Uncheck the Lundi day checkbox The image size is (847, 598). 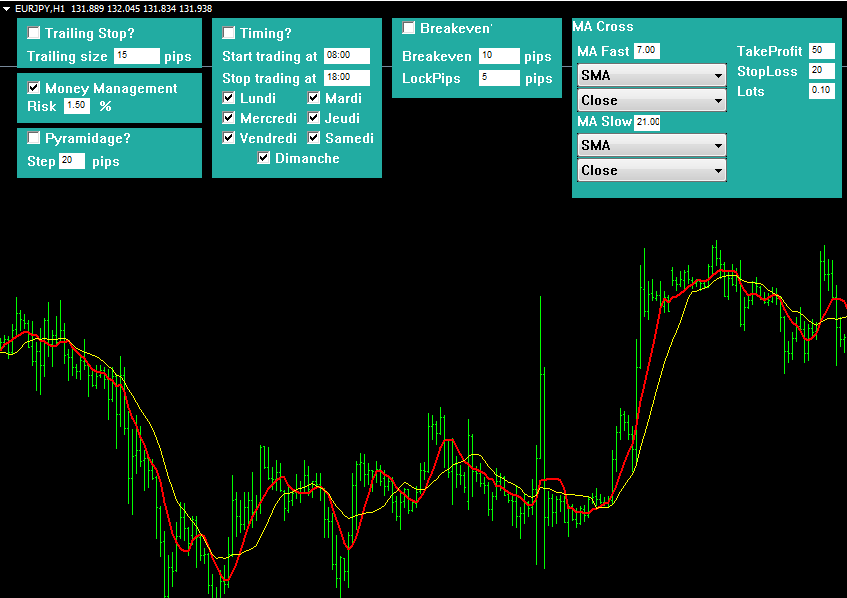(229, 98)
